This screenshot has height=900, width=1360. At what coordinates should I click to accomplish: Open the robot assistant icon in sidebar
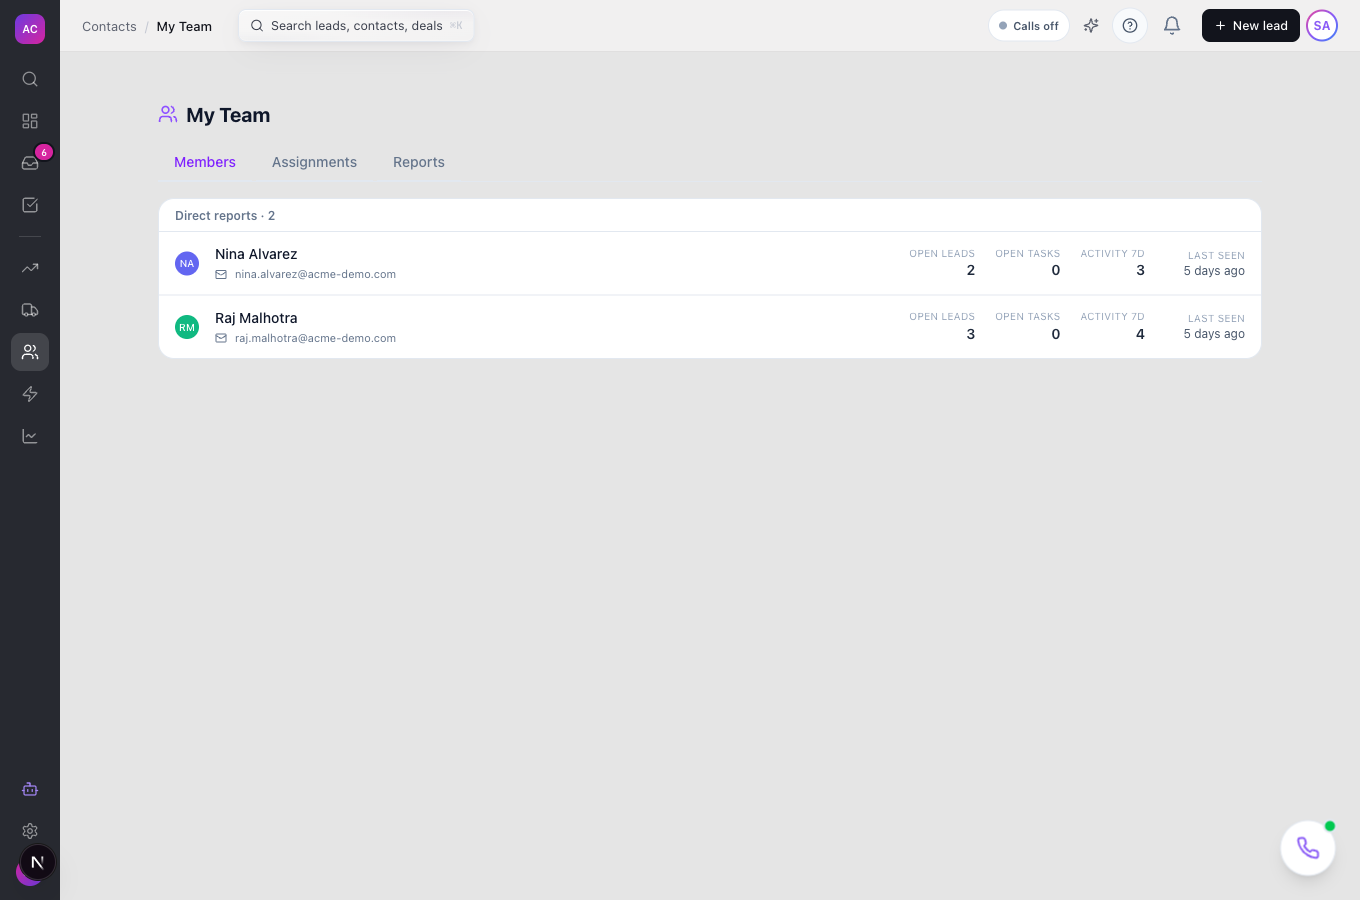click(x=30, y=789)
